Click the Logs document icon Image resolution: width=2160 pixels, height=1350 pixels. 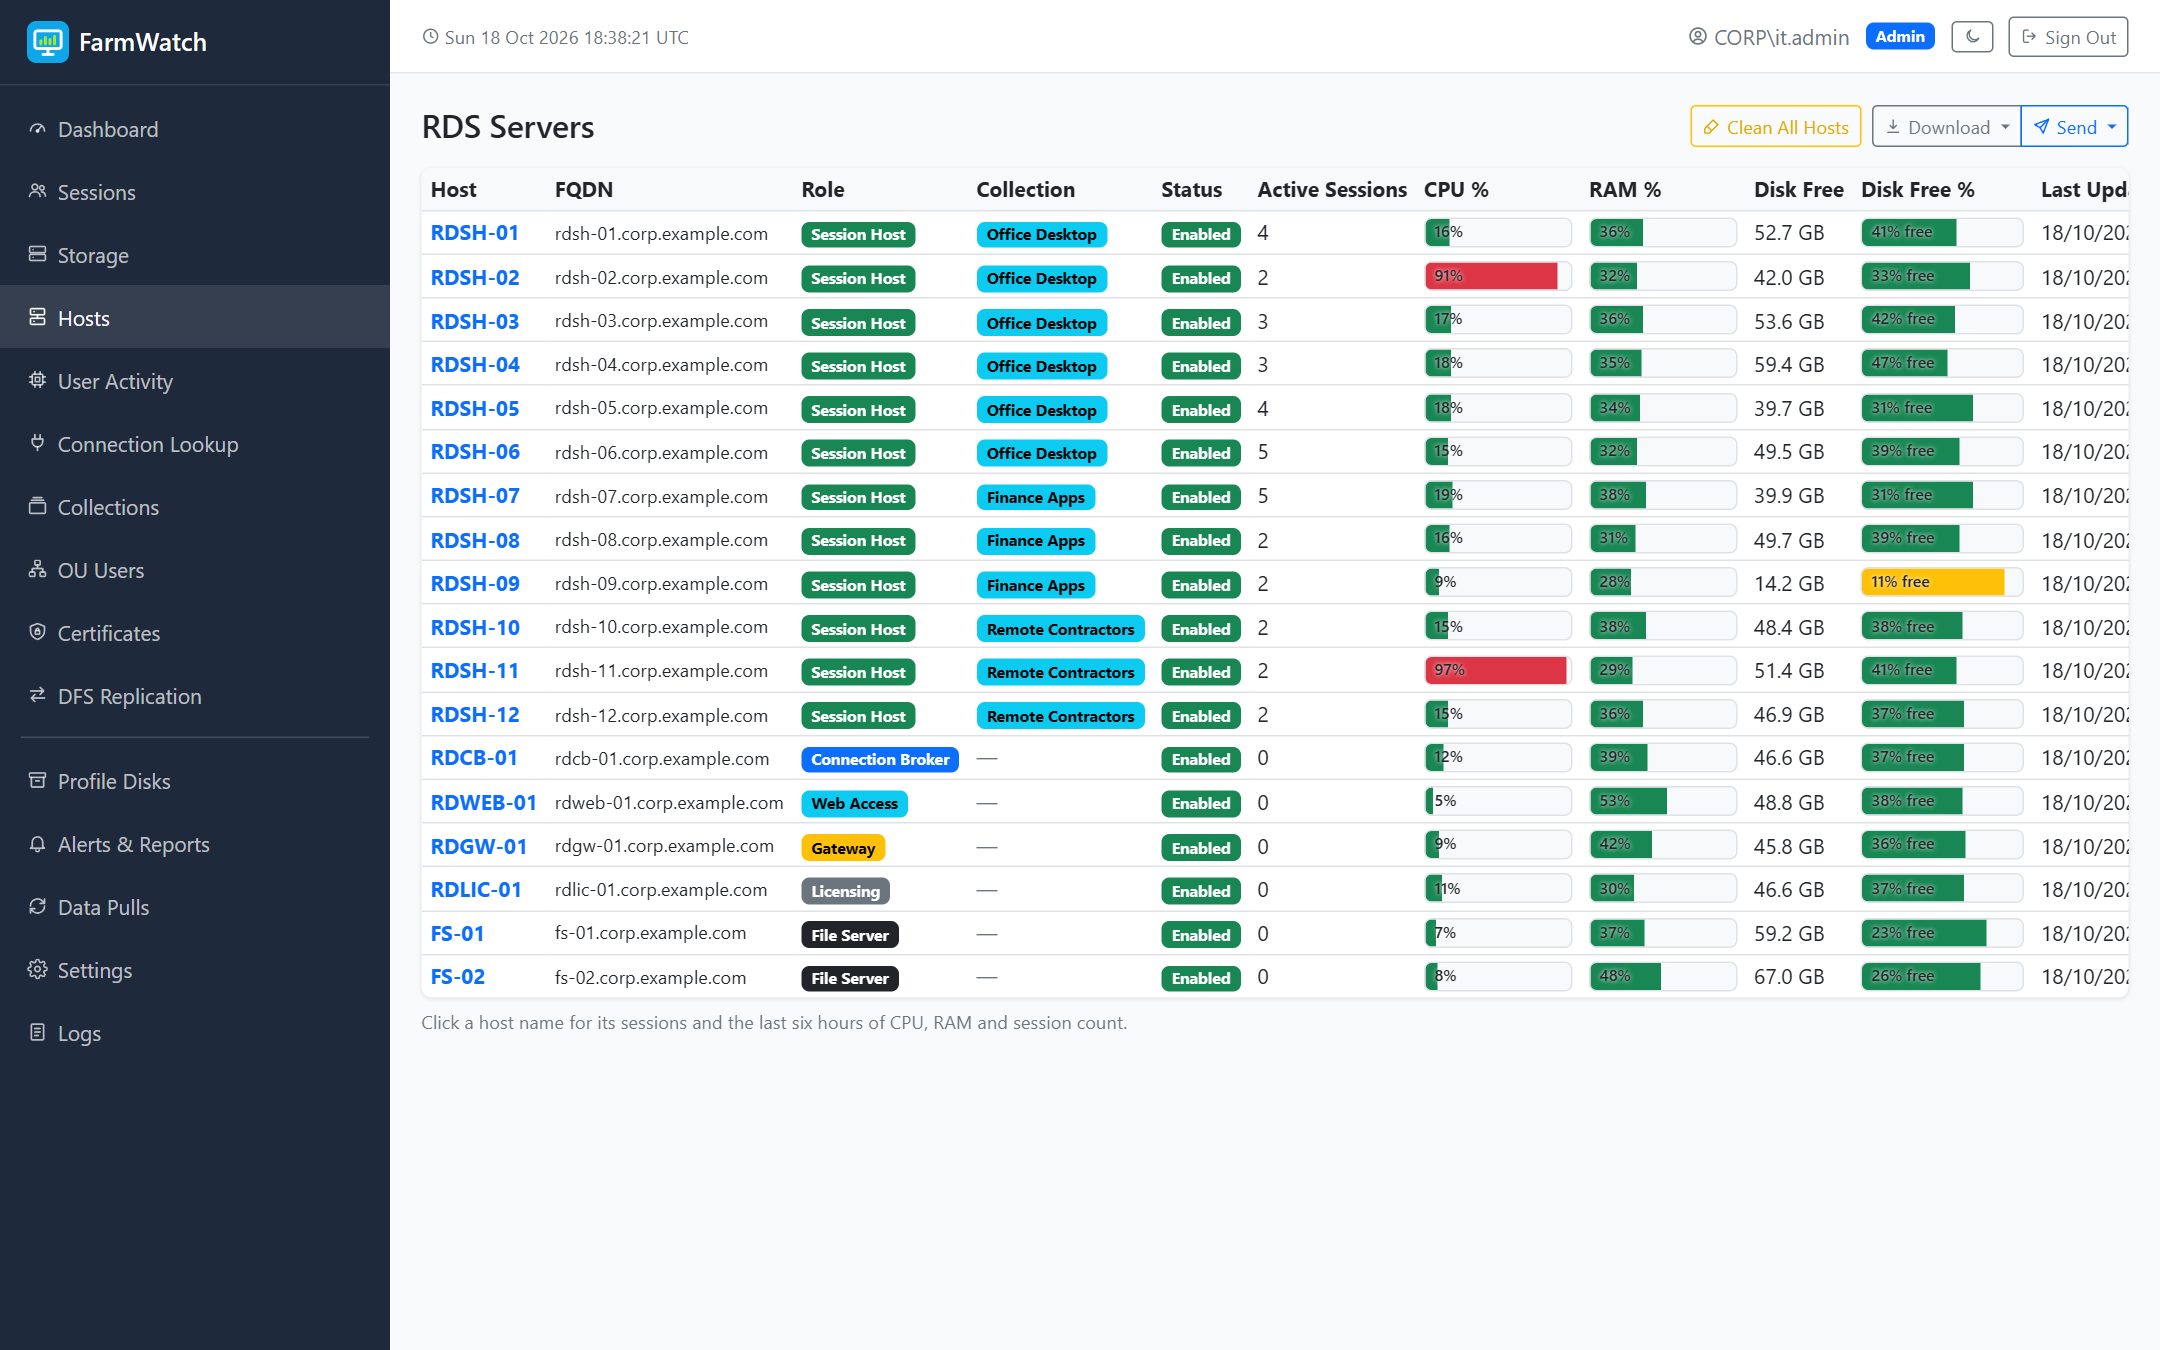pos(38,1032)
